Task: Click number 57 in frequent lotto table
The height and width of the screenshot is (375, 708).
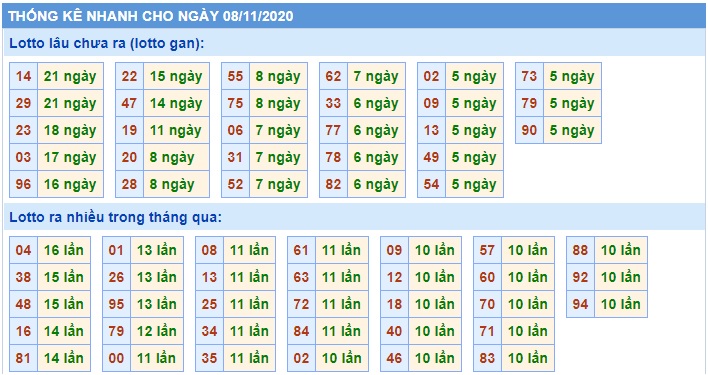Action: [x=487, y=250]
